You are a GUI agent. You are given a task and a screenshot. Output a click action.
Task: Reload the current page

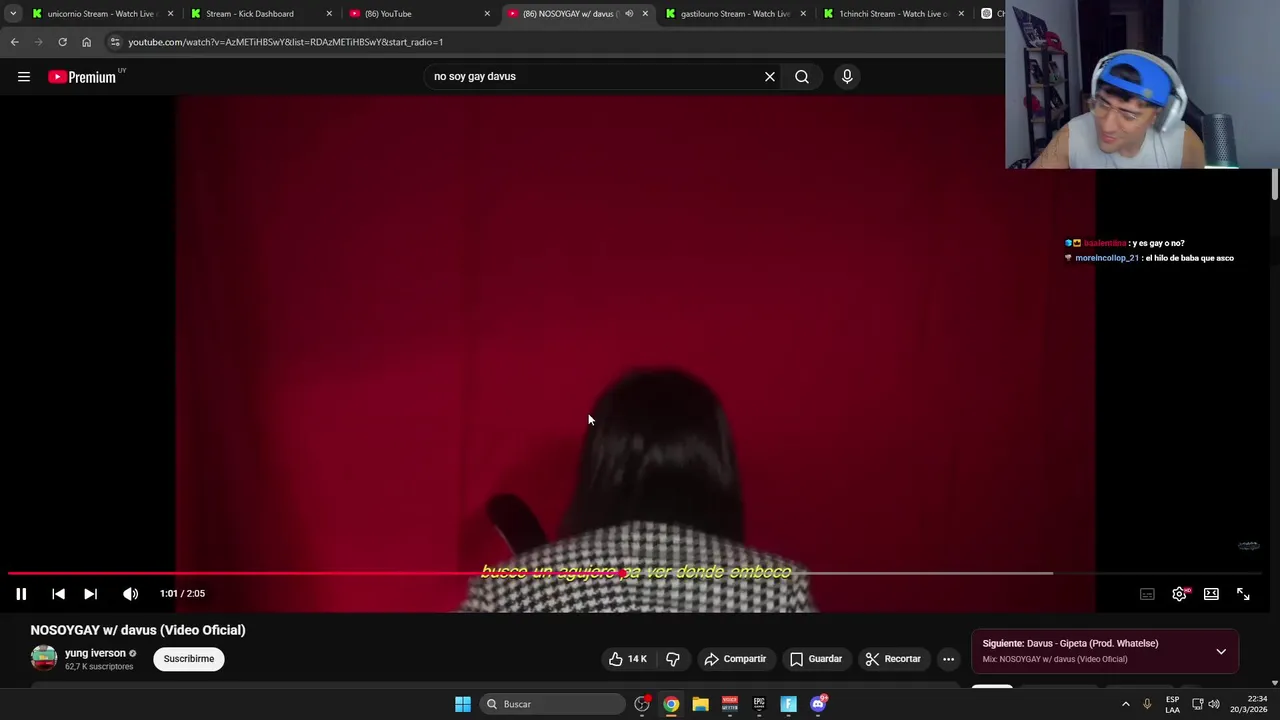click(x=62, y=42)
